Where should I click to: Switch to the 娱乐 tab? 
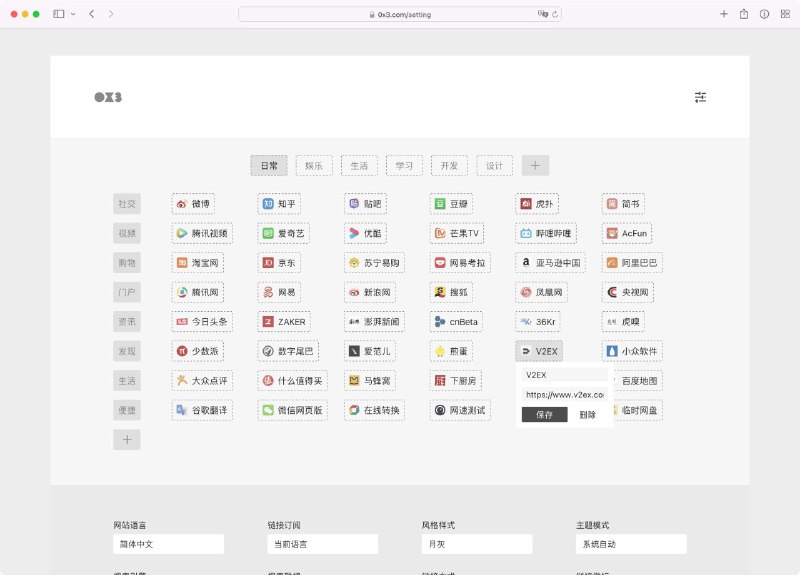point(314,166)
